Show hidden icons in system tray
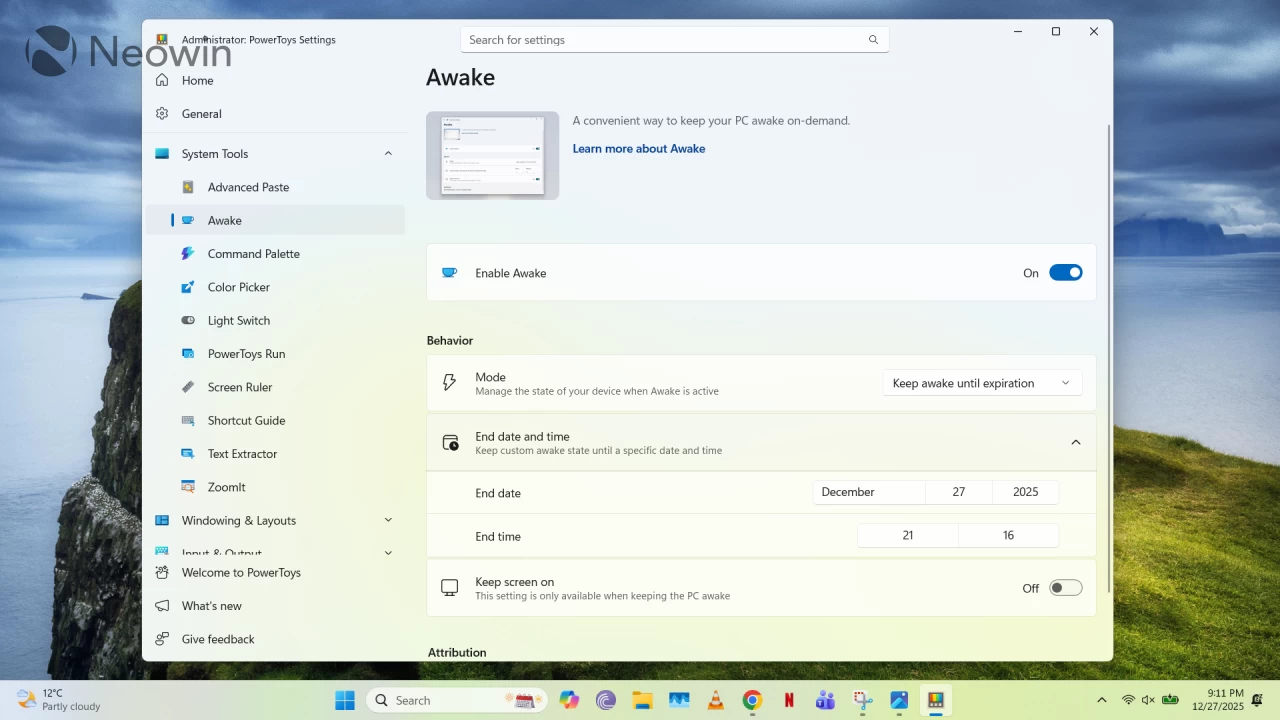1280x720 pixels. pos(1102,700)
